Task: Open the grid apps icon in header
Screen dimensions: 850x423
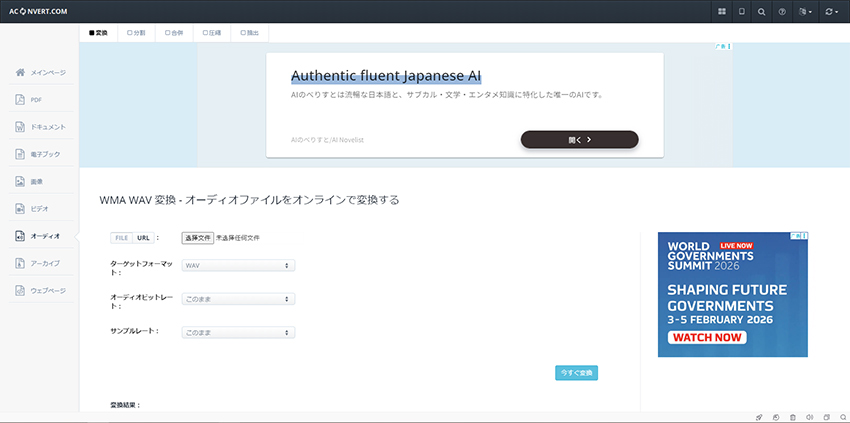Action: pos(722,11)
